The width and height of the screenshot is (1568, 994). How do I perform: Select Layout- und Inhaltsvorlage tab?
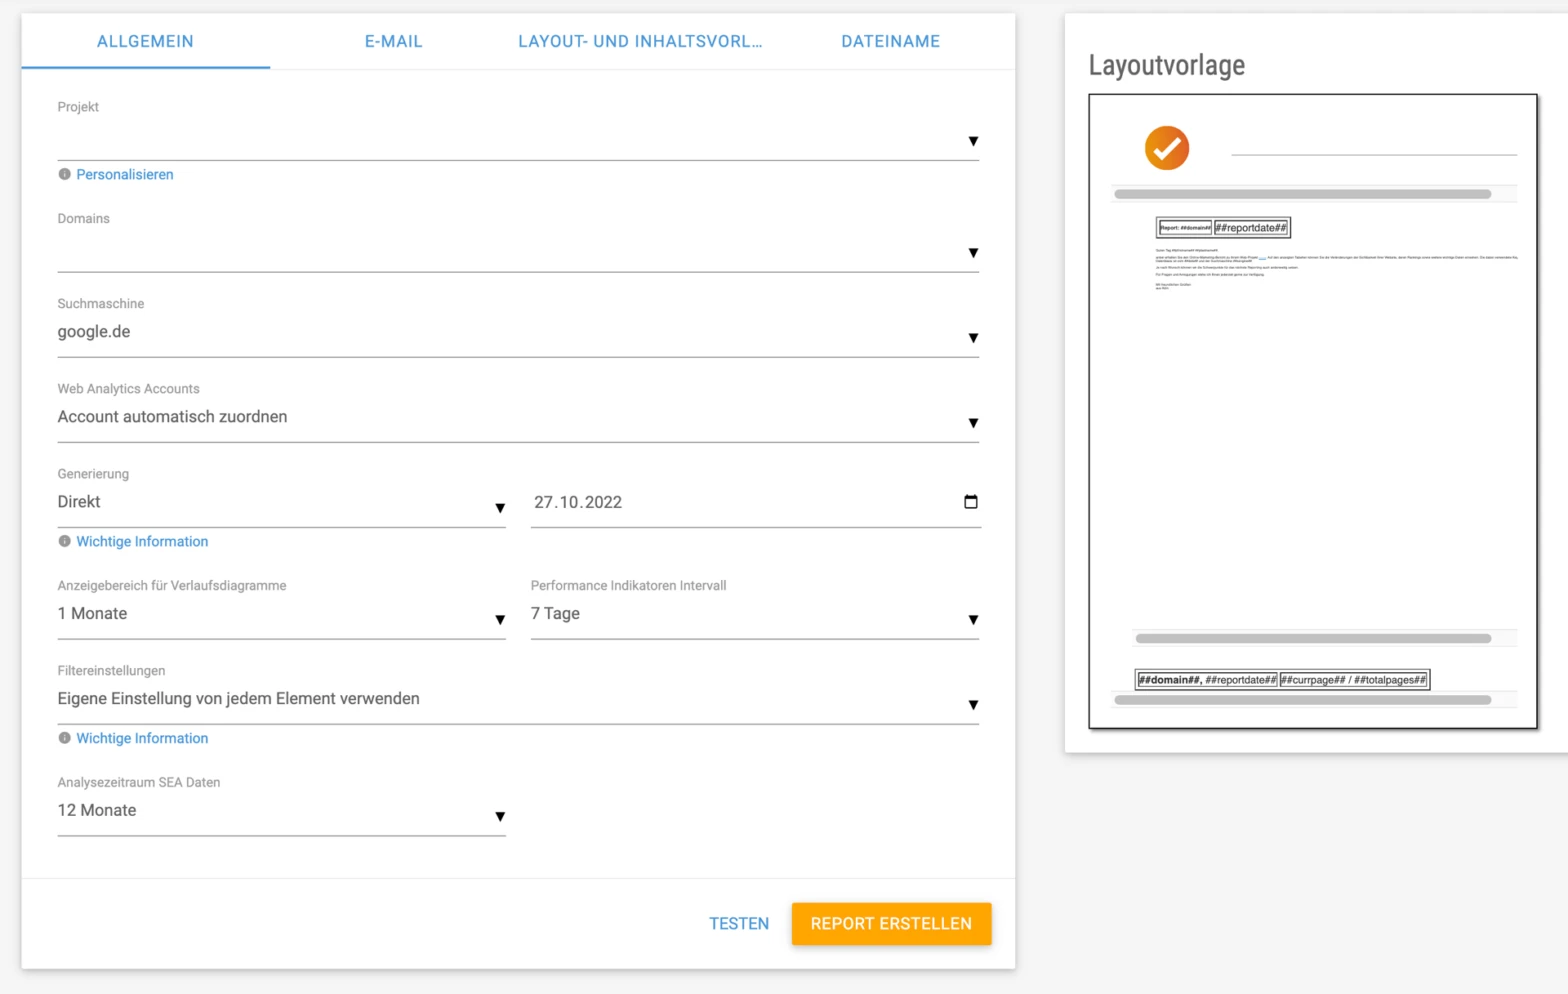pos(640,42)
